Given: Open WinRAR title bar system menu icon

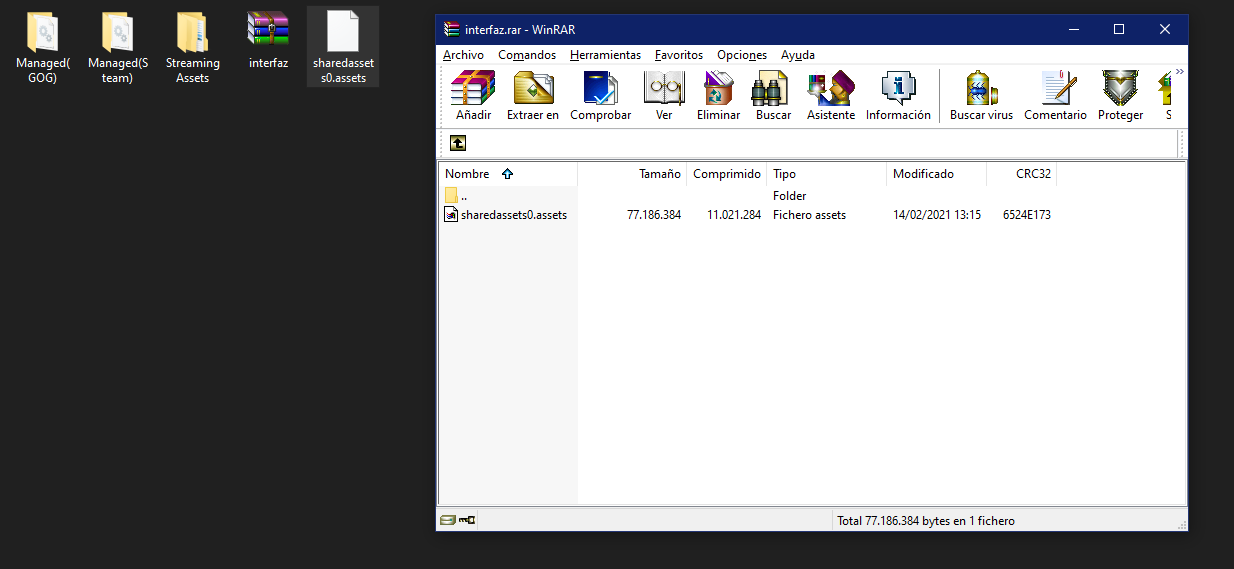Looking at the screenshot, I should [452, 29].
